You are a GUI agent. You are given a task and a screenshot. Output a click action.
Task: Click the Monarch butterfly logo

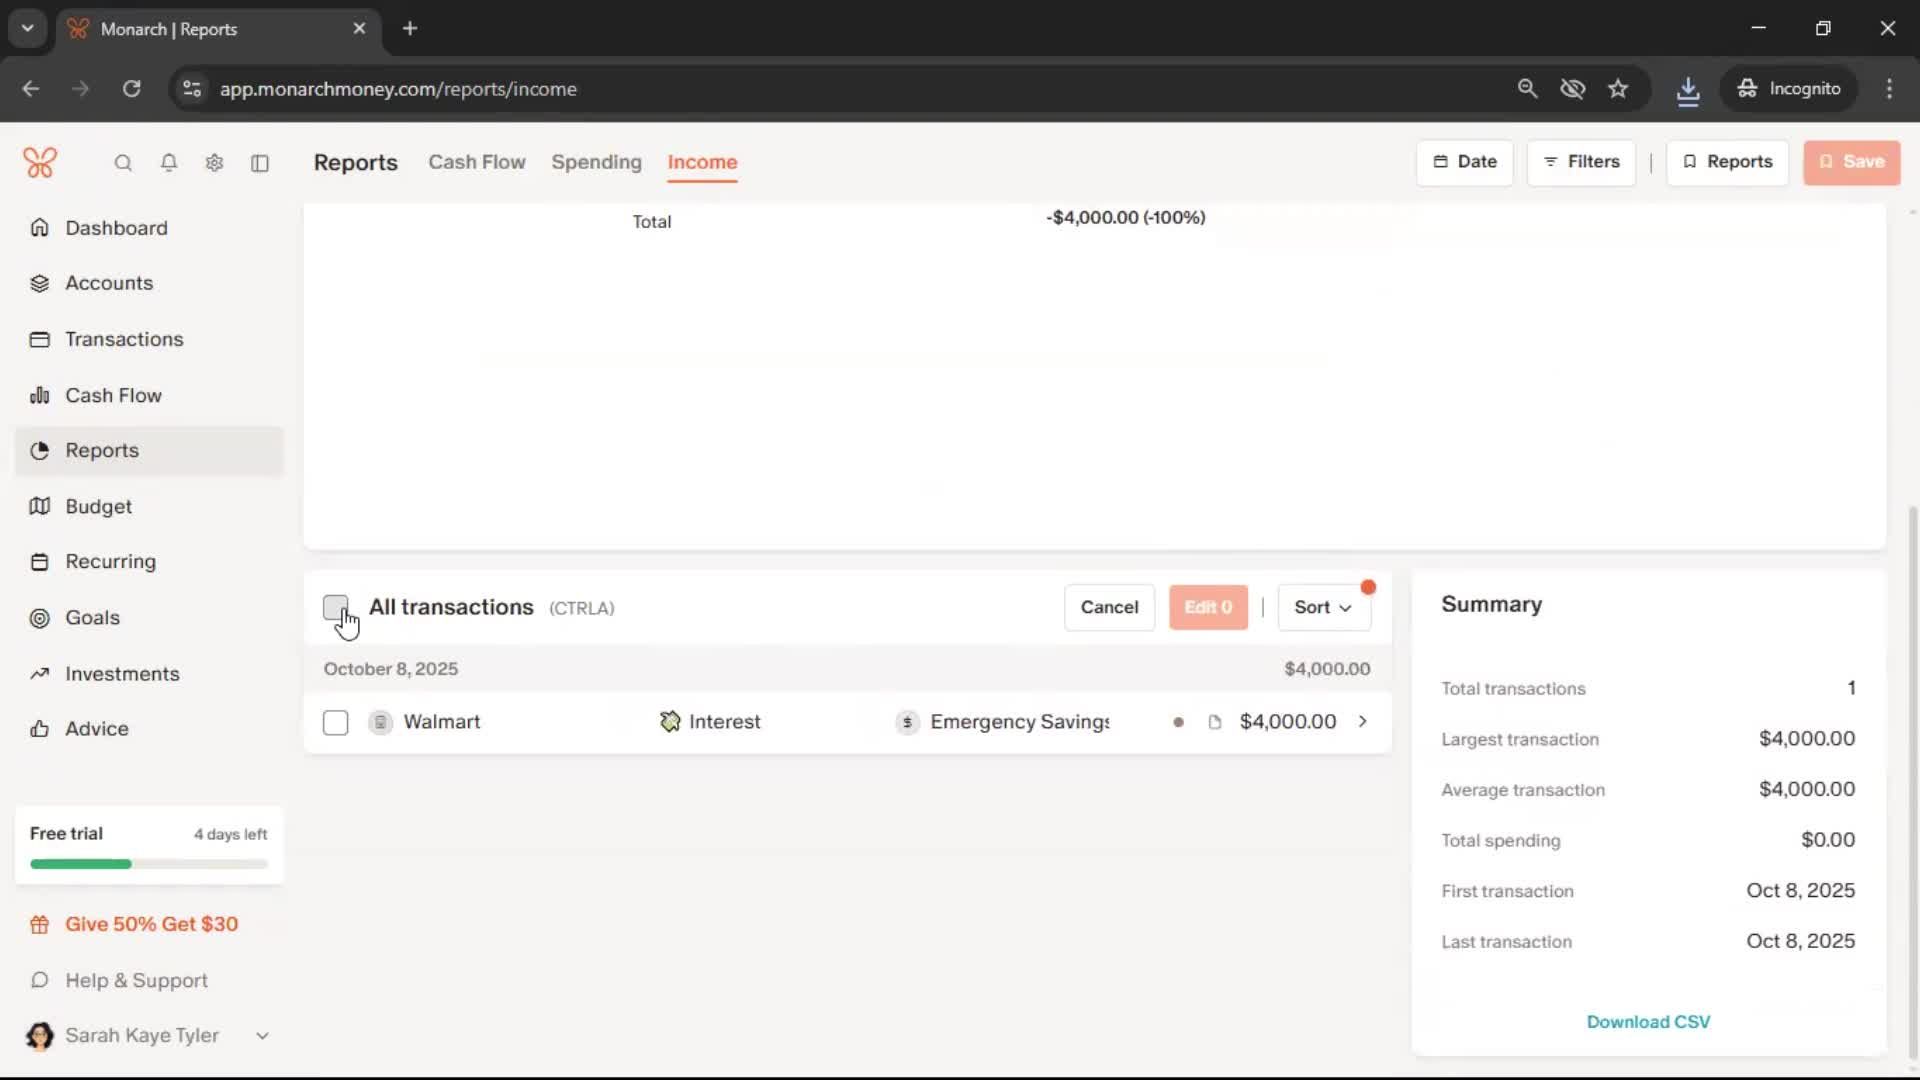tap(40, 162)
